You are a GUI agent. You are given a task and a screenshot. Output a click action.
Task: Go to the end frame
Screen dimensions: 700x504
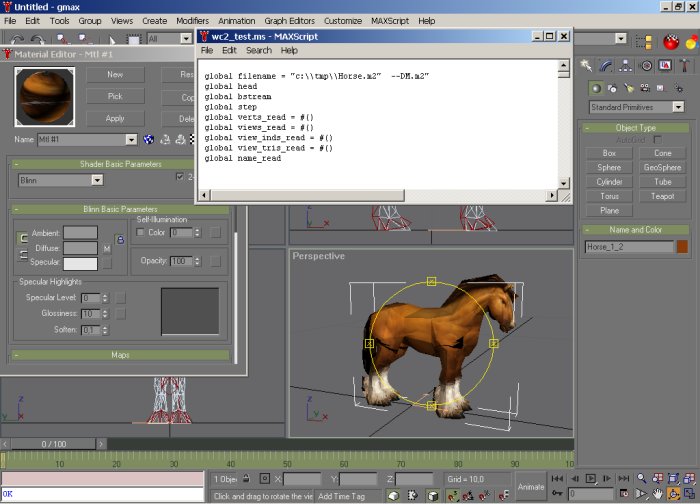(624, 479)
